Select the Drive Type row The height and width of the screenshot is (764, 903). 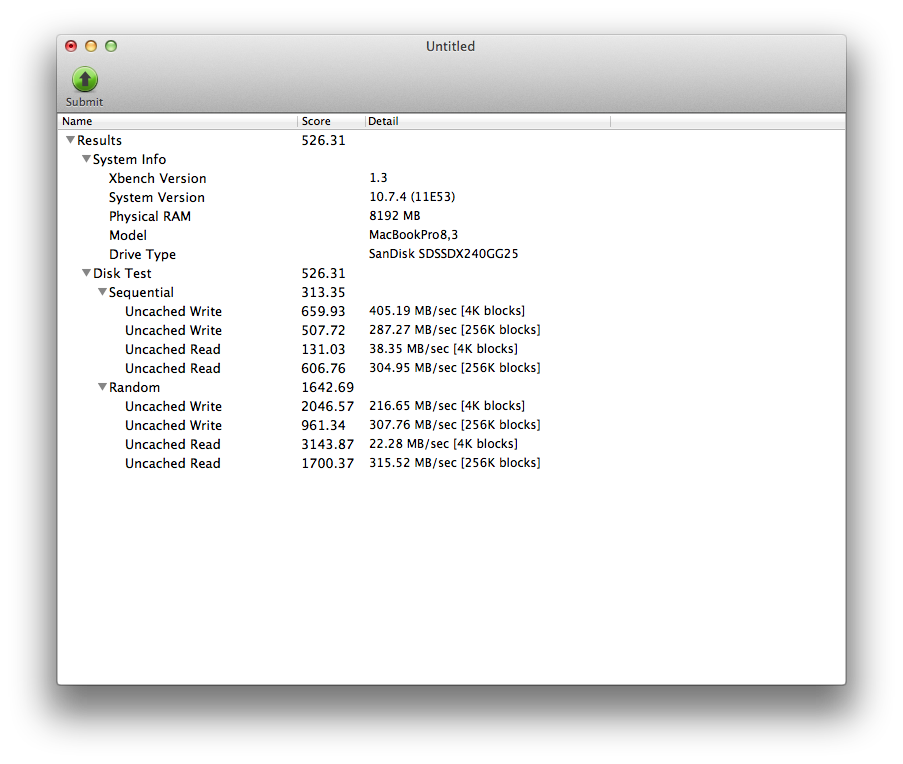(x=452, y=254)
